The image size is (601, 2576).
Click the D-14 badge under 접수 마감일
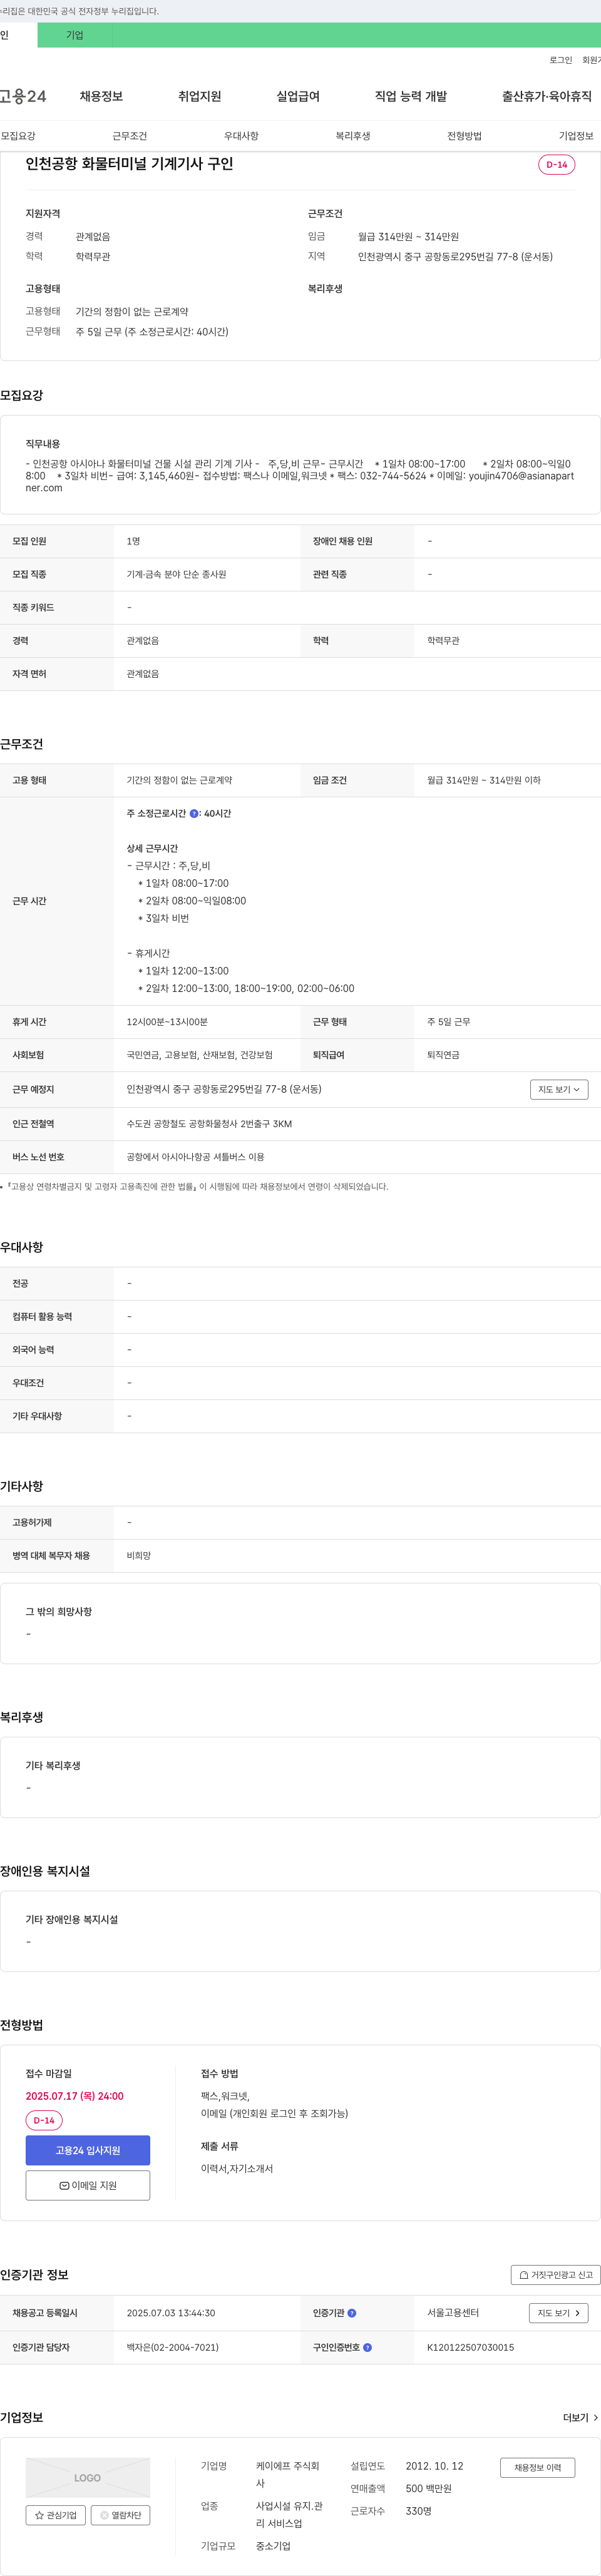point(44,2120)
